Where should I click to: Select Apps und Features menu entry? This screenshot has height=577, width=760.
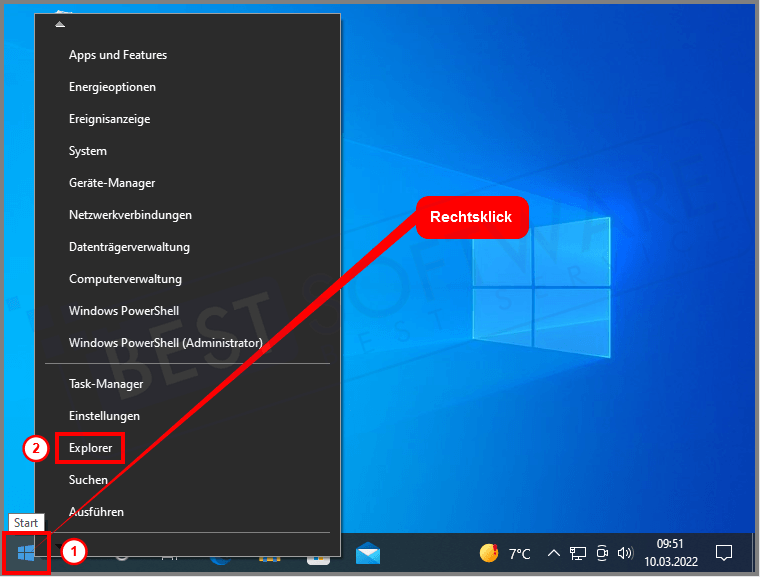[118, 55]
